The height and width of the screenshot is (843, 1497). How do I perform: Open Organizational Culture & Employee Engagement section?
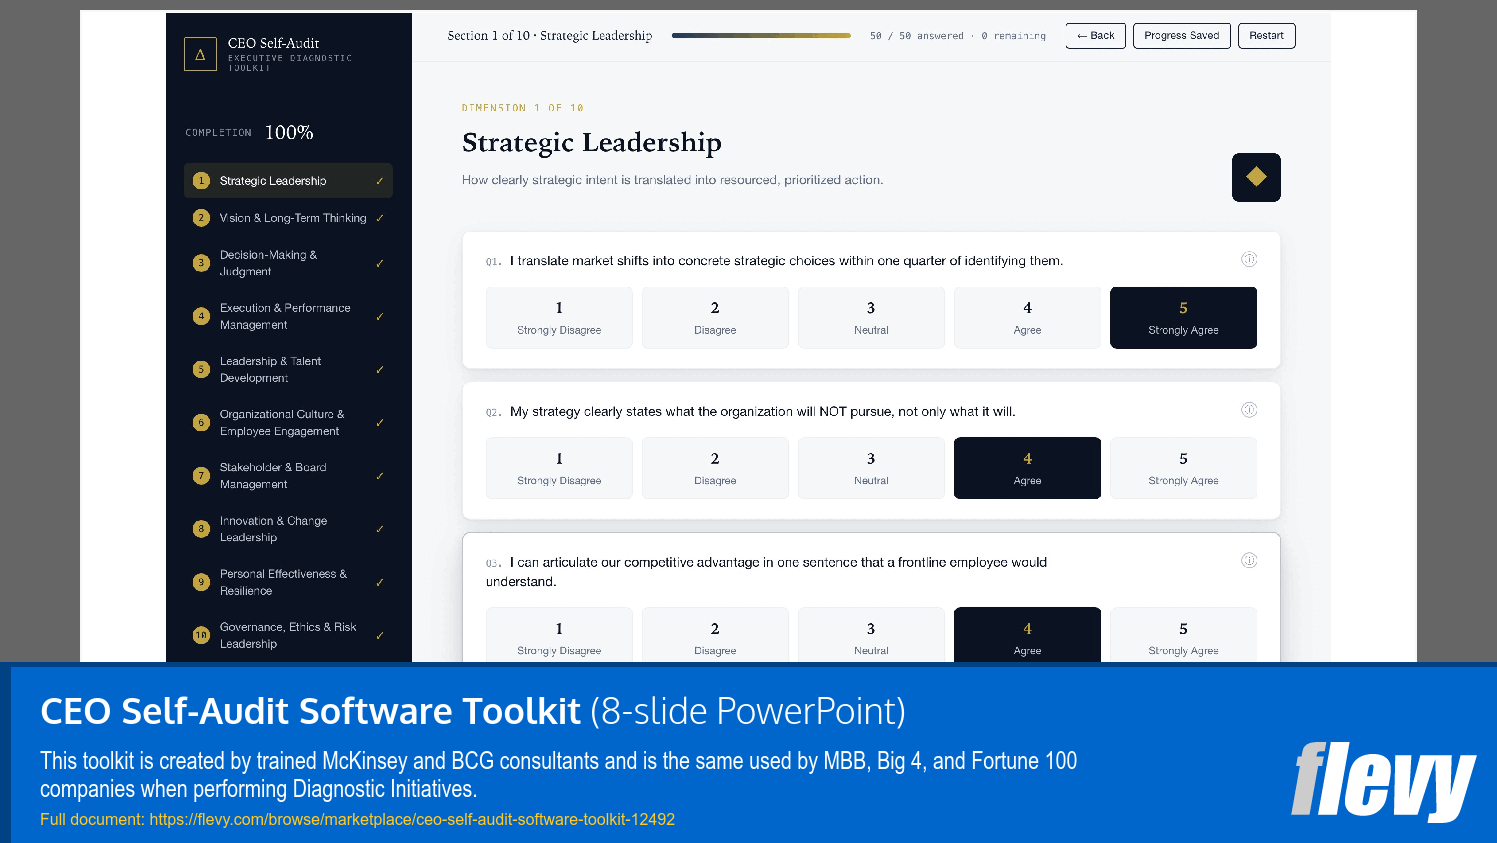[288, 422]
